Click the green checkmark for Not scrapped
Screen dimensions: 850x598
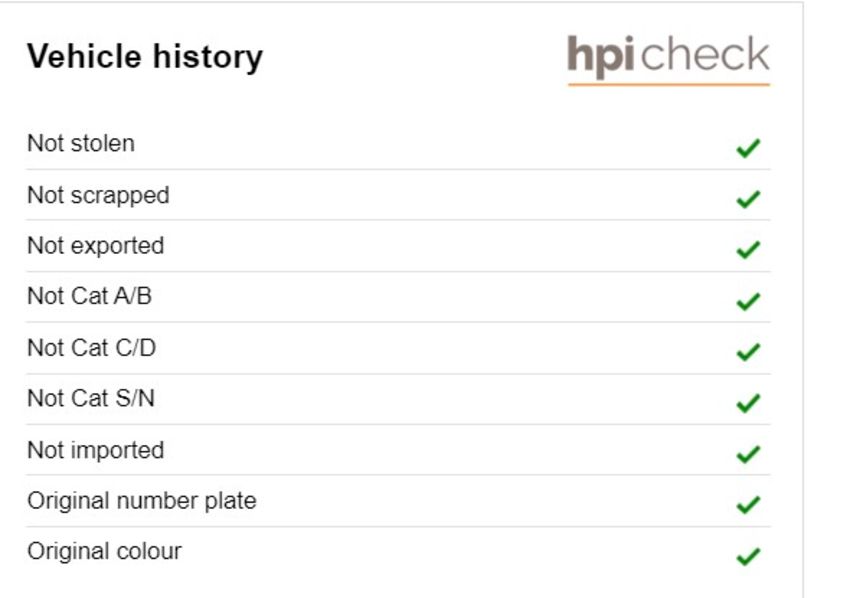click(748, 199)
